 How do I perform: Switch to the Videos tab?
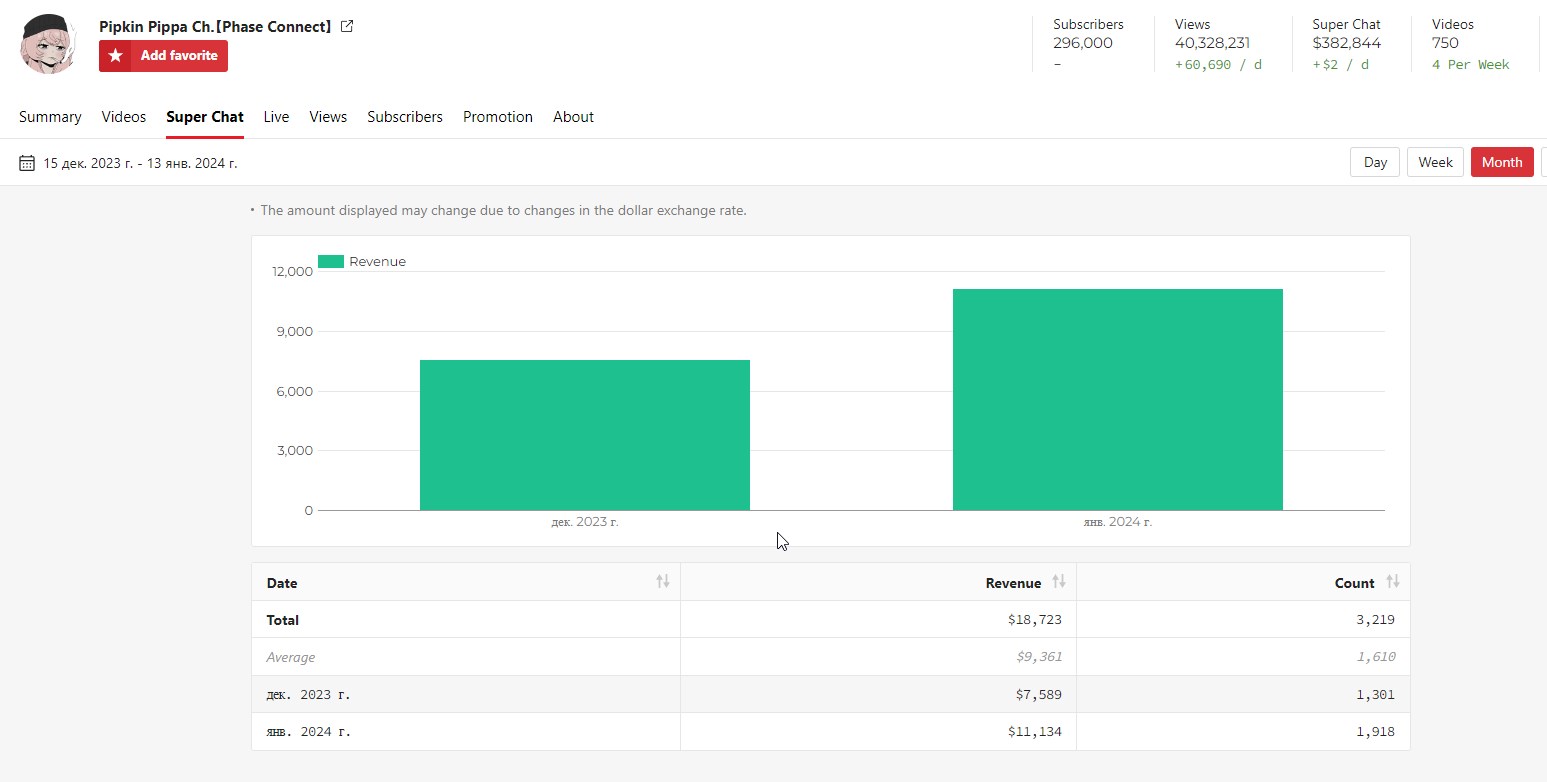click(x=124, y=117)
